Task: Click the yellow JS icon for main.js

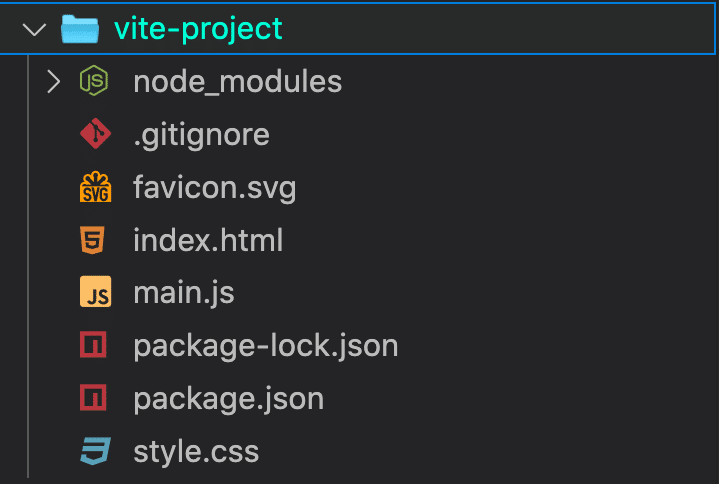Action: click(95, 292)
